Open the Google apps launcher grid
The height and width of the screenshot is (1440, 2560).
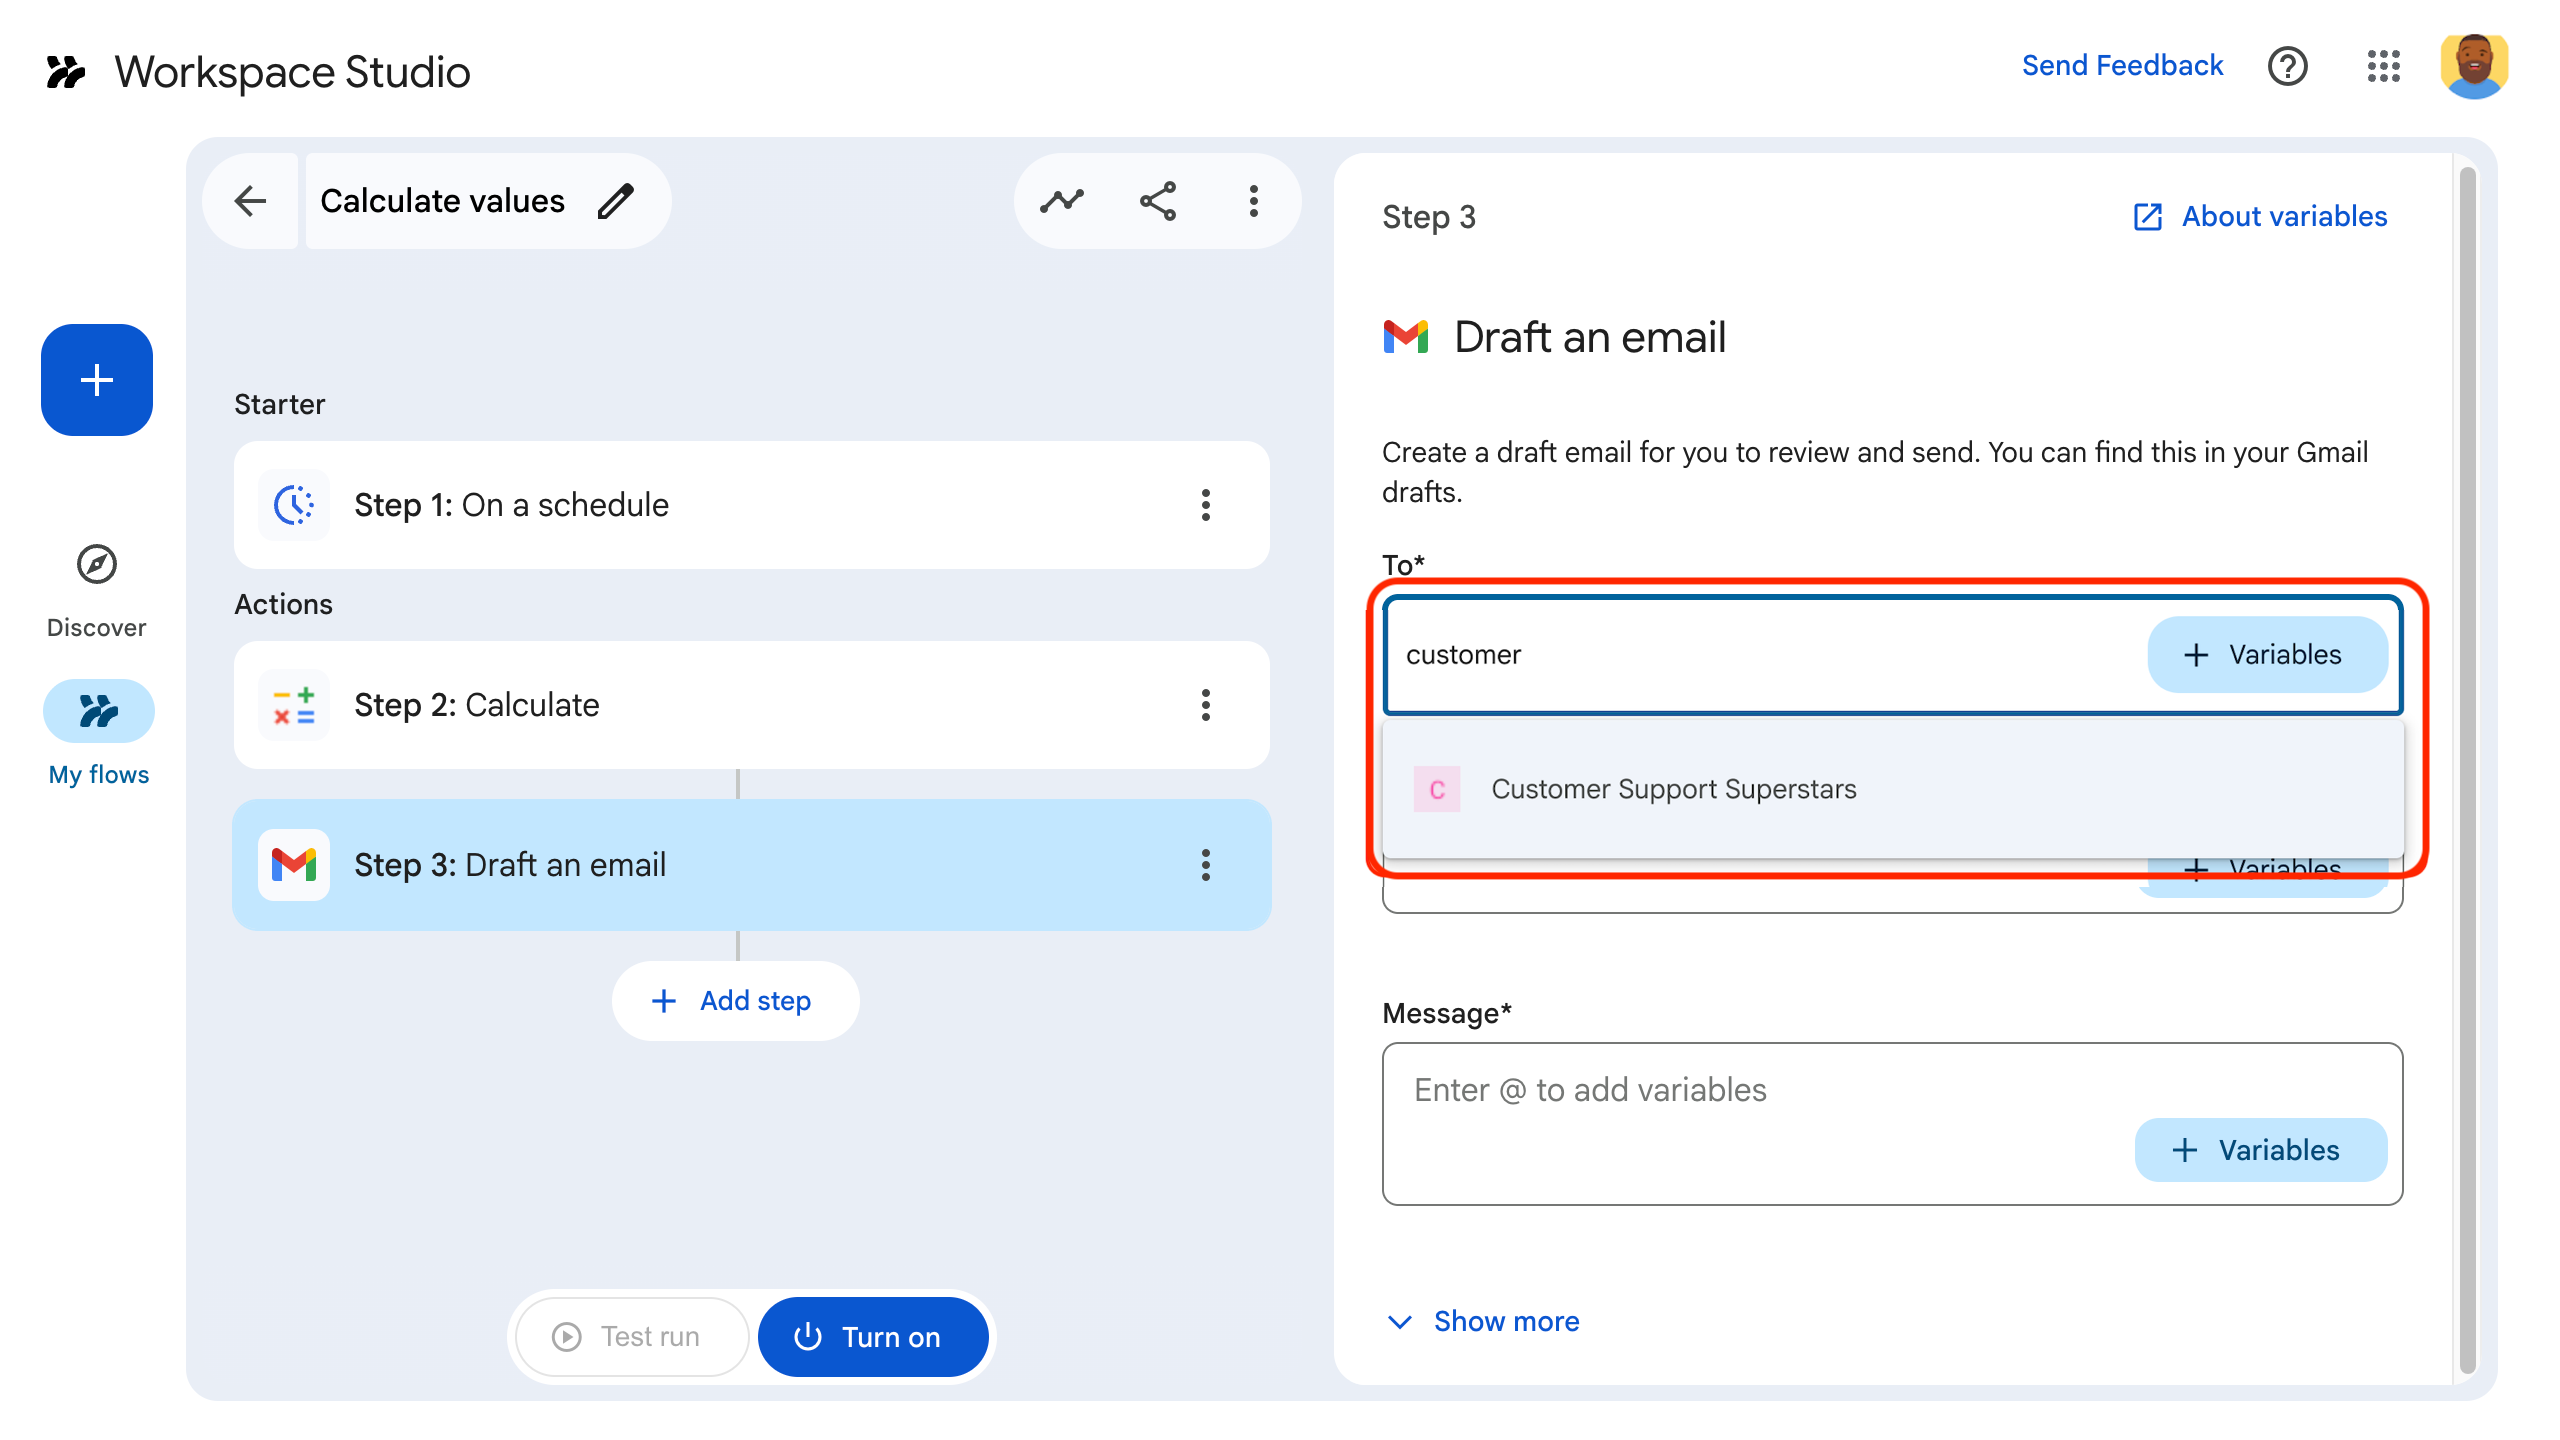(x=2384, y=67)
